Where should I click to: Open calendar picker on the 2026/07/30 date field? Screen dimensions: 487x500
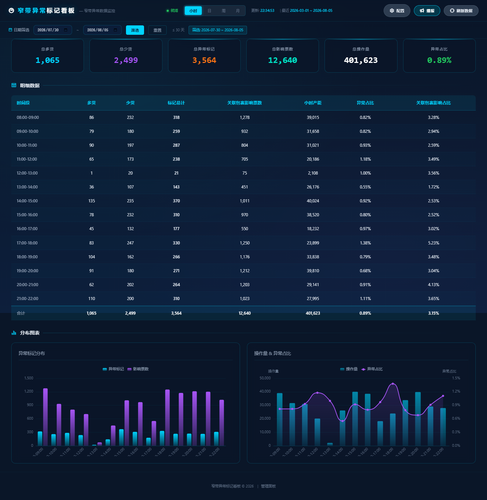pyautogui.click(x=66, y=30)
